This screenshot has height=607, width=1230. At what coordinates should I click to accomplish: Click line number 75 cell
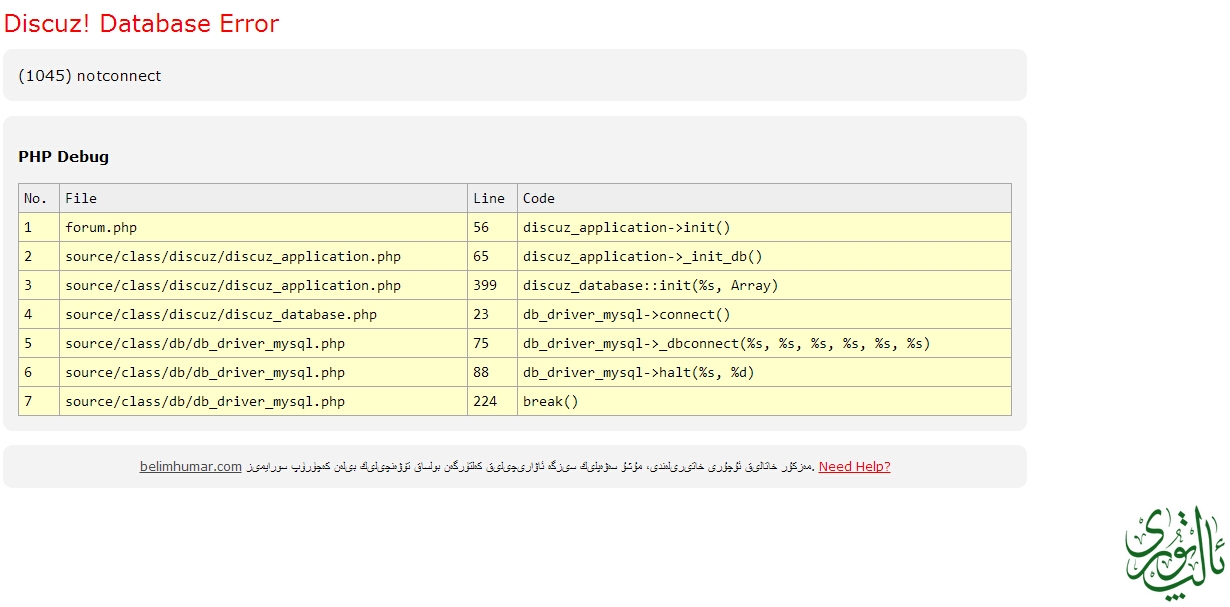point(492,343)
